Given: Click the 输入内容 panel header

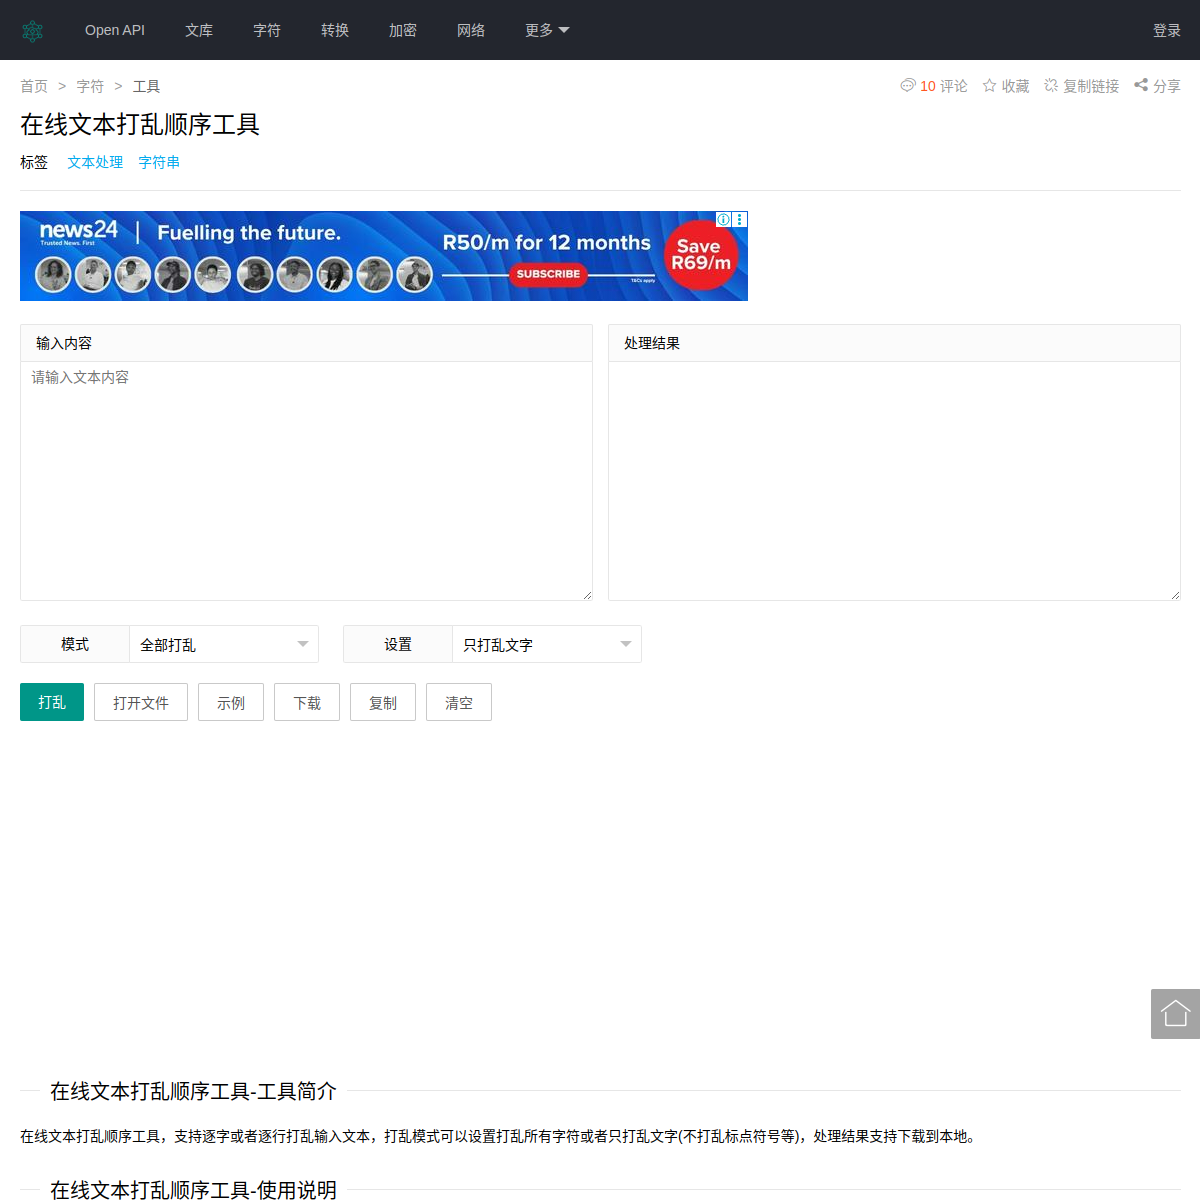Looking at the screenshot, I should coord(306,343).
